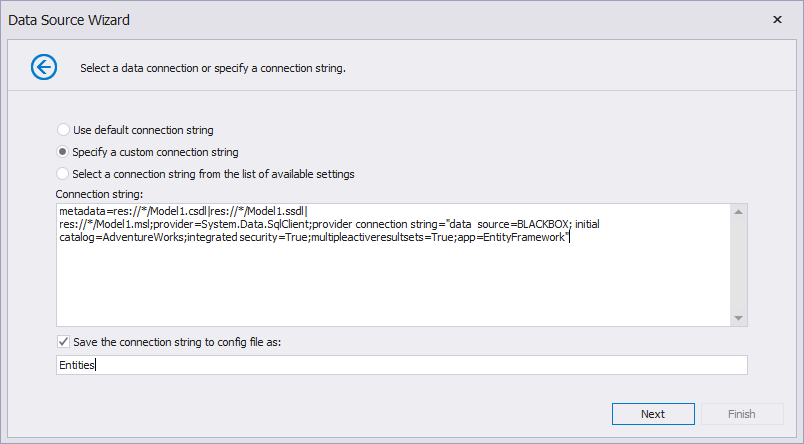The height and width of the screenshot is (444, 804).
Task: Click the wizard instruction header text
Action: (213, 69)
